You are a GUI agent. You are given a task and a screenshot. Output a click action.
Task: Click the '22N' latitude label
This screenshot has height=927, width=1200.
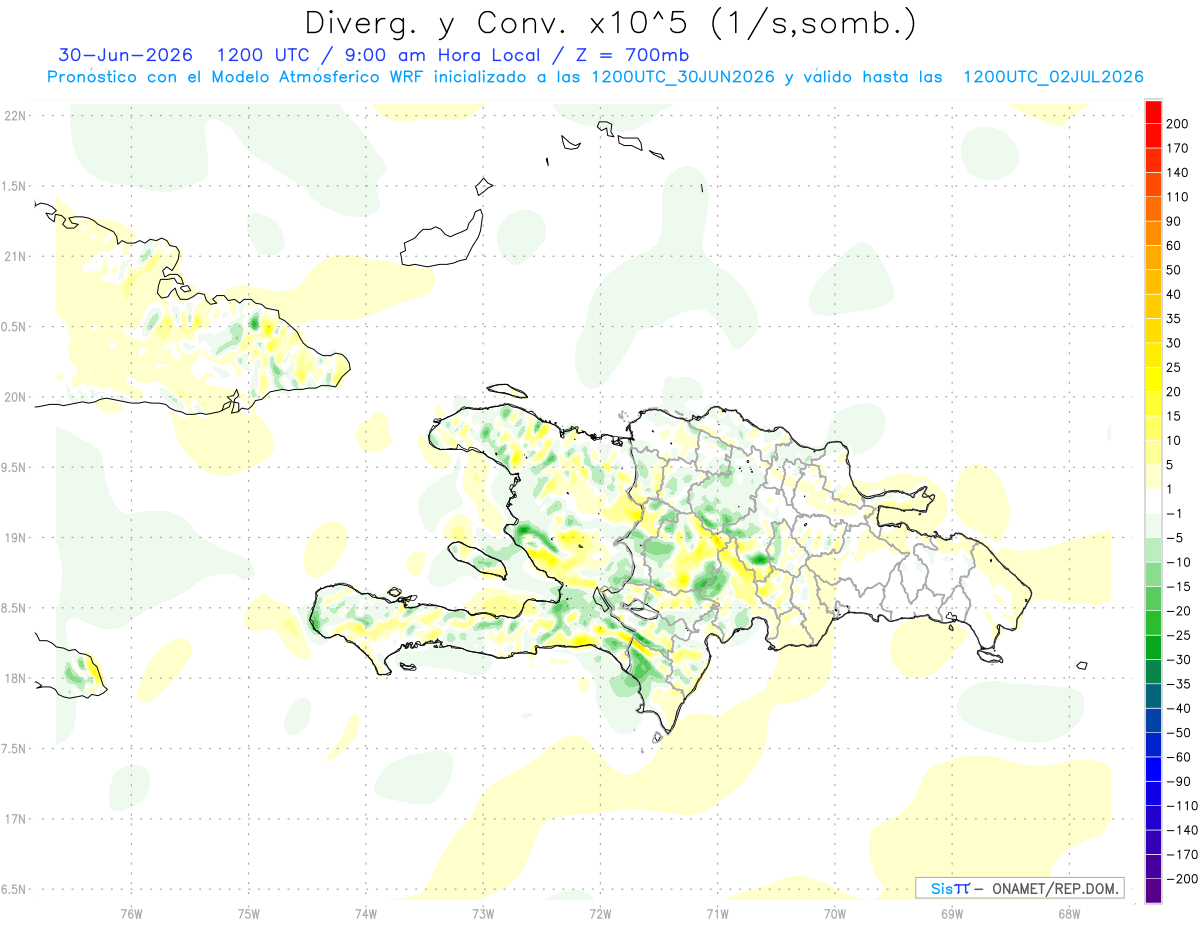pyautogui.click(x=14, y=116)
